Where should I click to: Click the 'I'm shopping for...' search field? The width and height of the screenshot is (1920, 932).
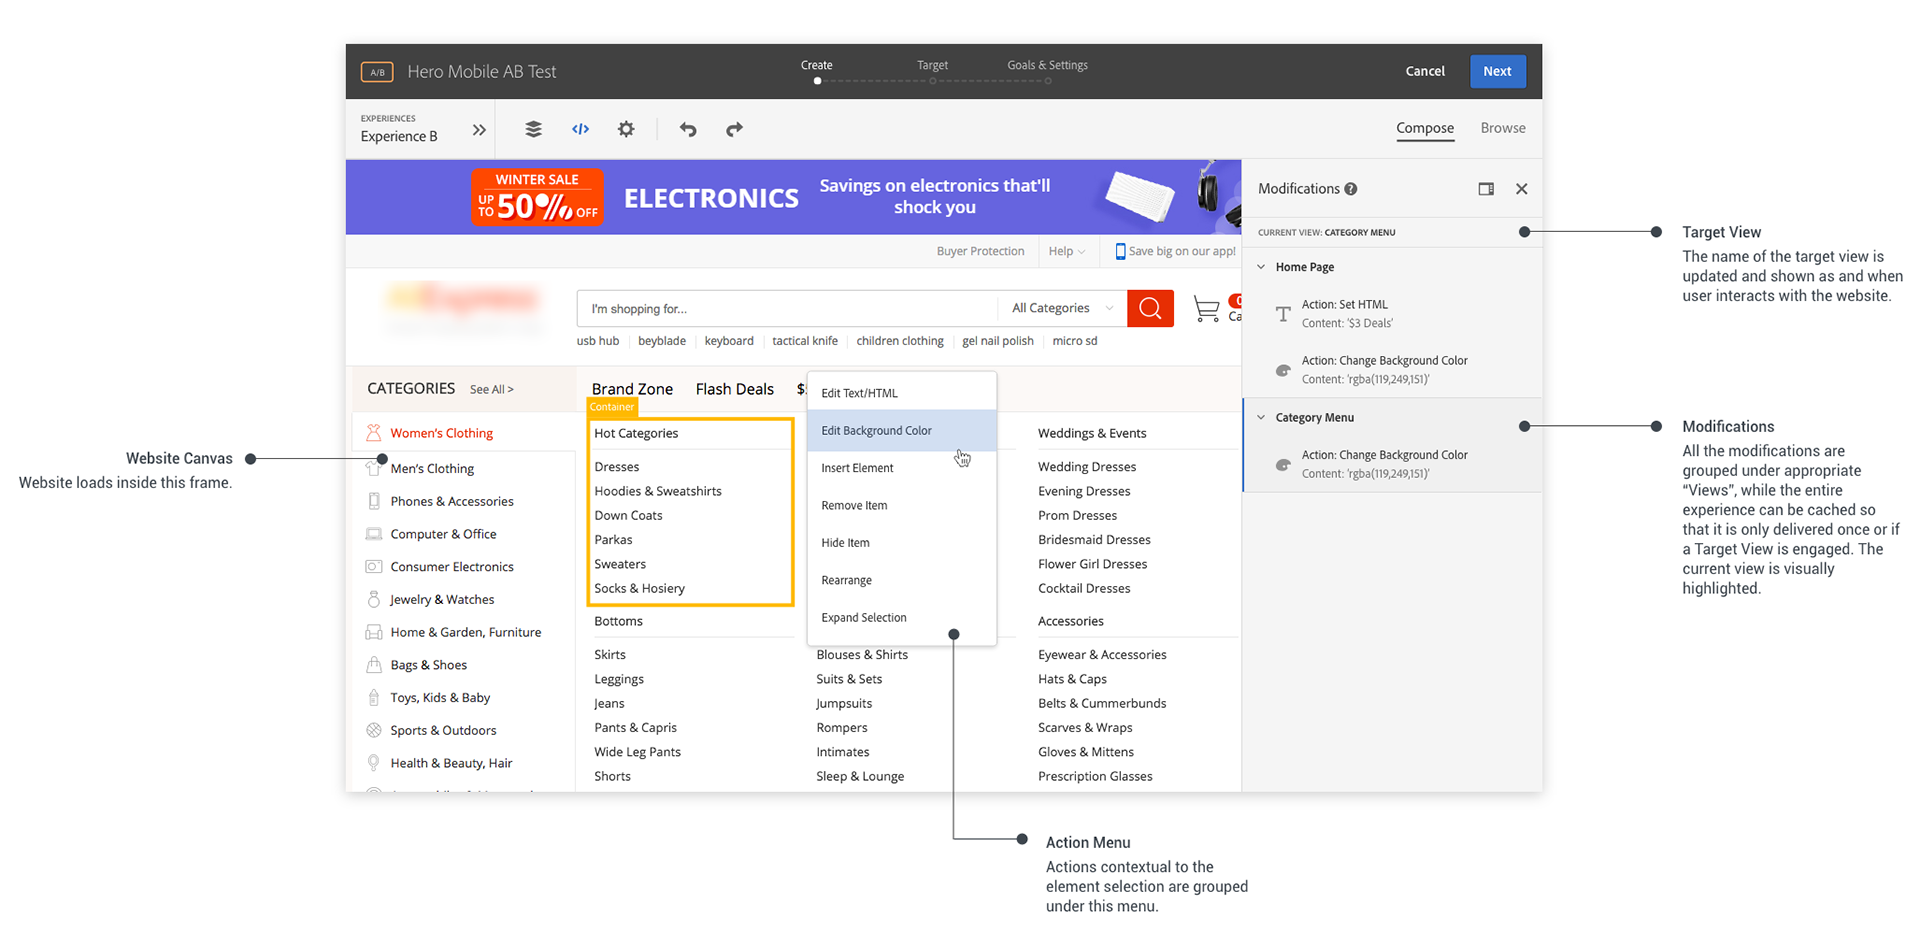785,308
